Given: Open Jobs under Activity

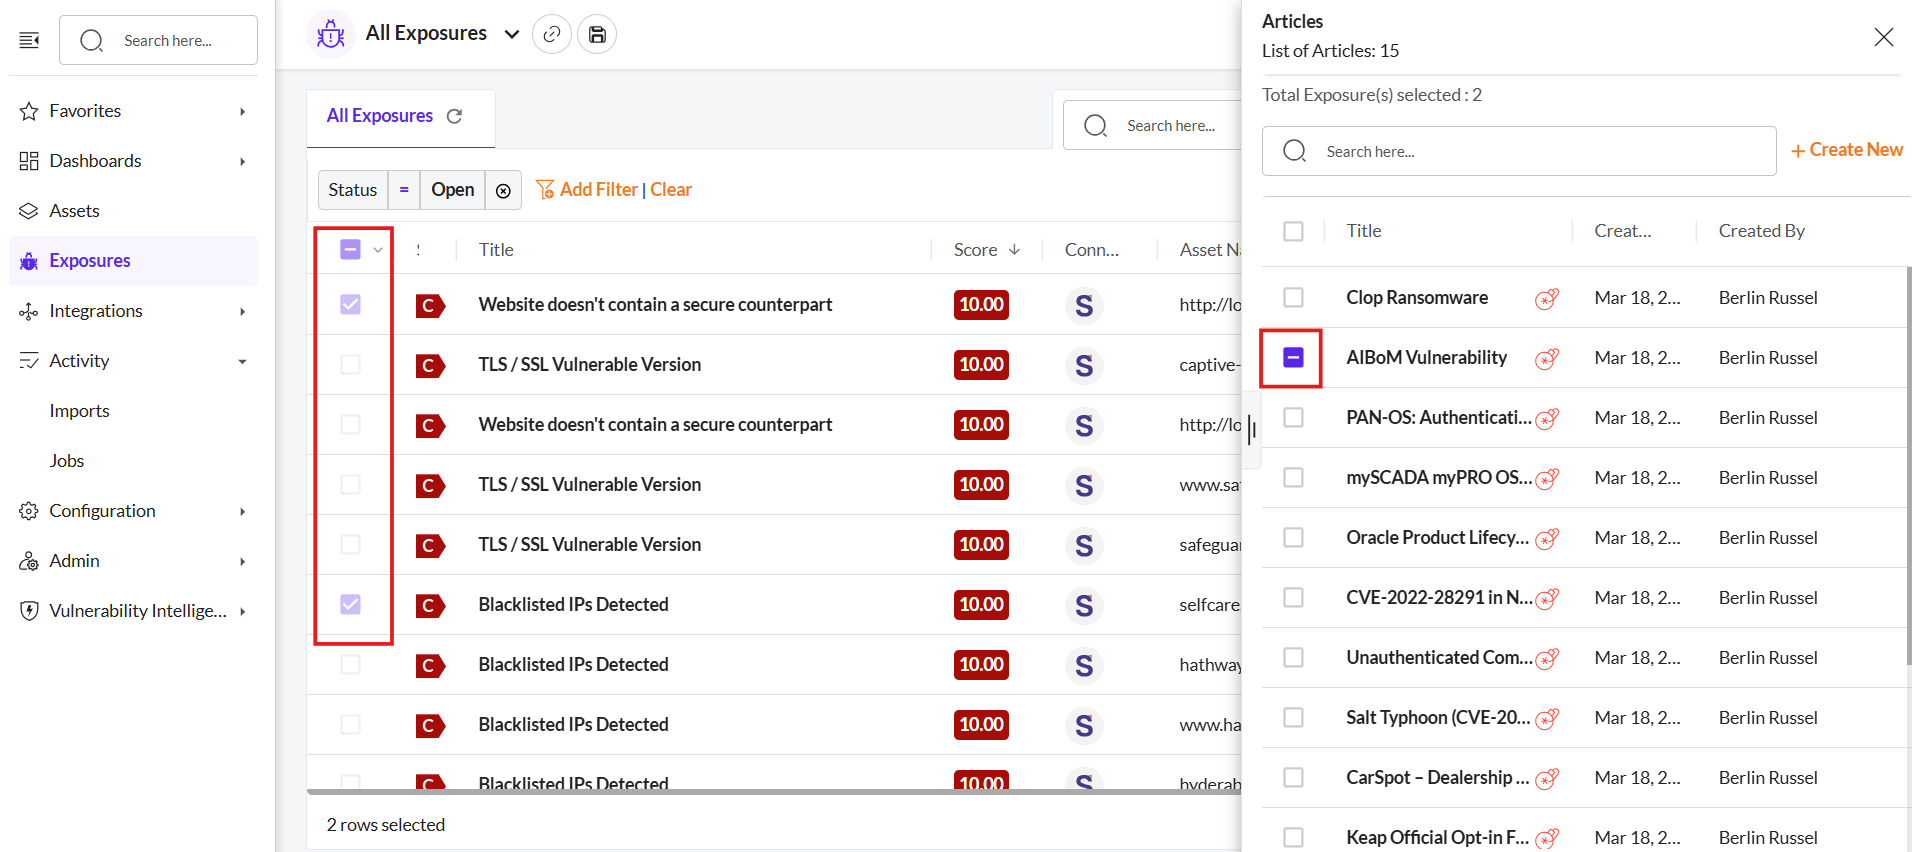Looking at the screenshot, I should pyautogui.click(x=66, y=461).
